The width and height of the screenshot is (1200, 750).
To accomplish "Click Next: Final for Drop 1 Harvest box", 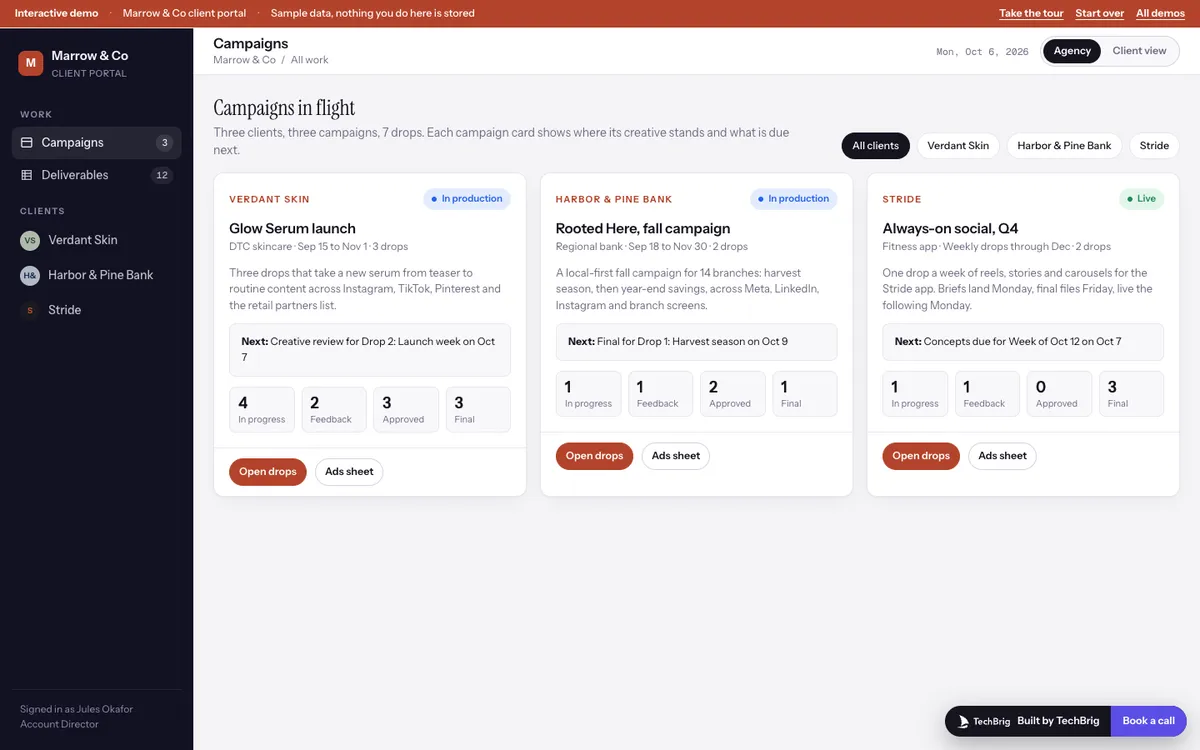I will (697, 342).
